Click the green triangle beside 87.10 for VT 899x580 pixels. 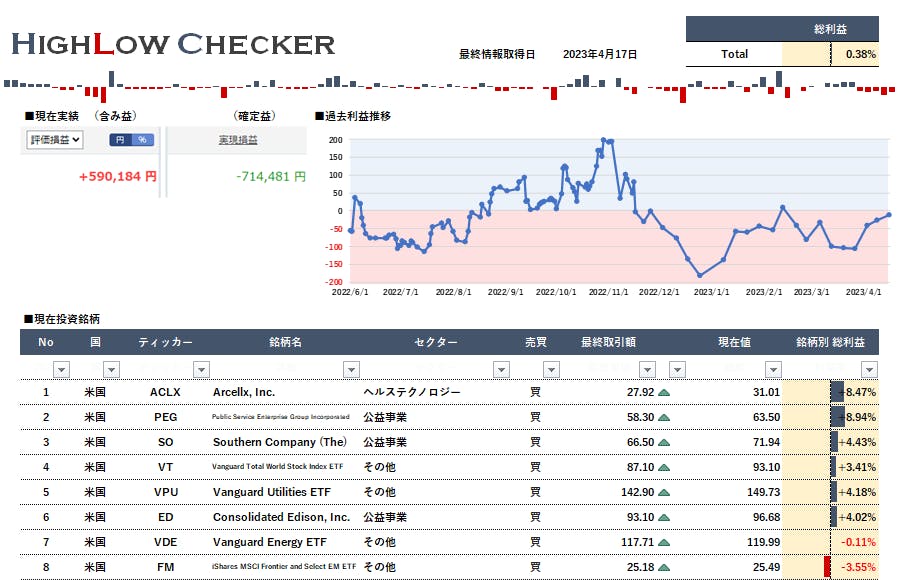(x=664, y=467)
